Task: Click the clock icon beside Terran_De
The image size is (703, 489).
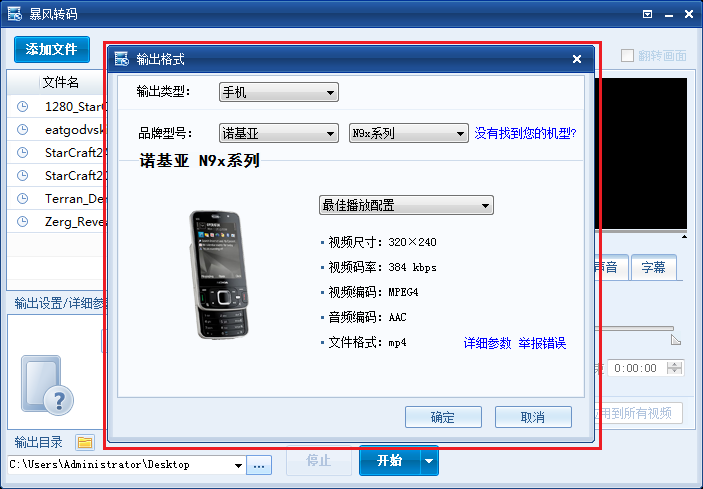Action: click(22, 198)
